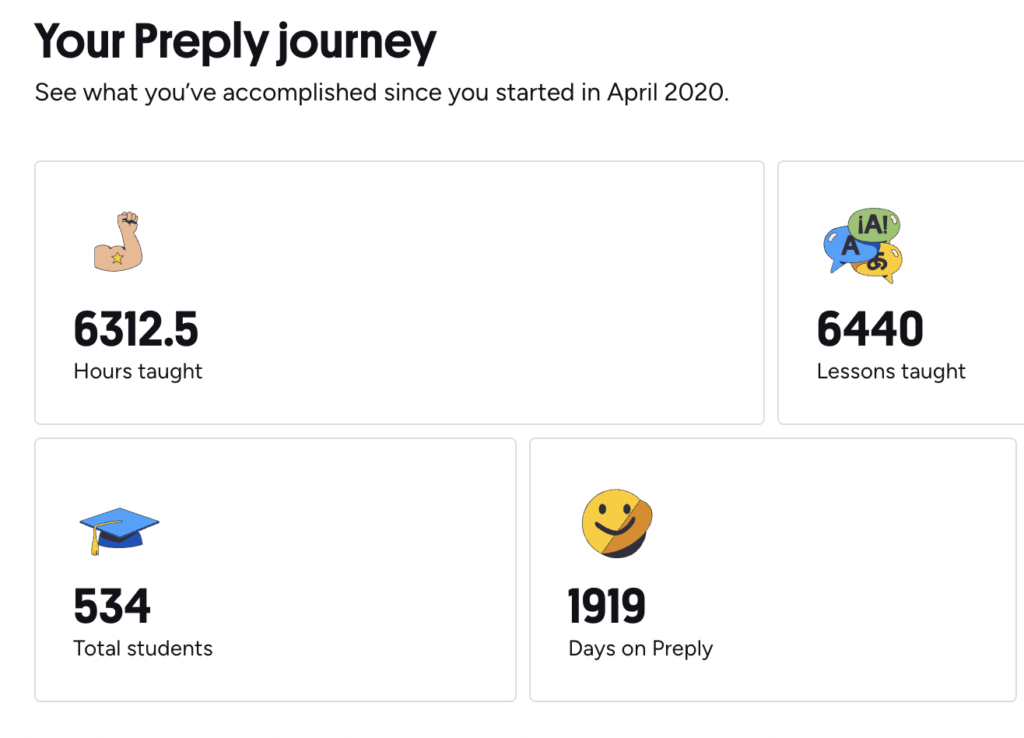Select the 6312.5 hours number

point(135,329)
